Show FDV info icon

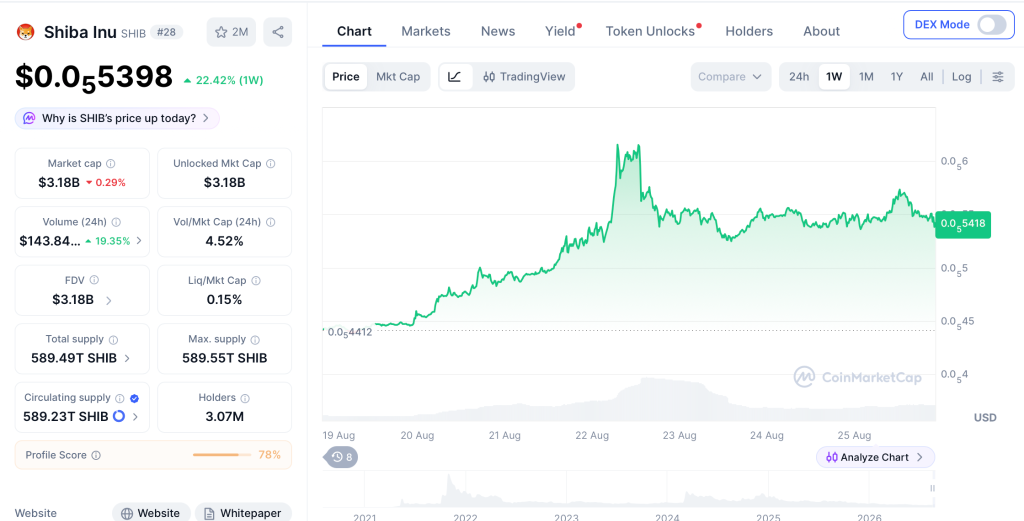click(94, 280)
